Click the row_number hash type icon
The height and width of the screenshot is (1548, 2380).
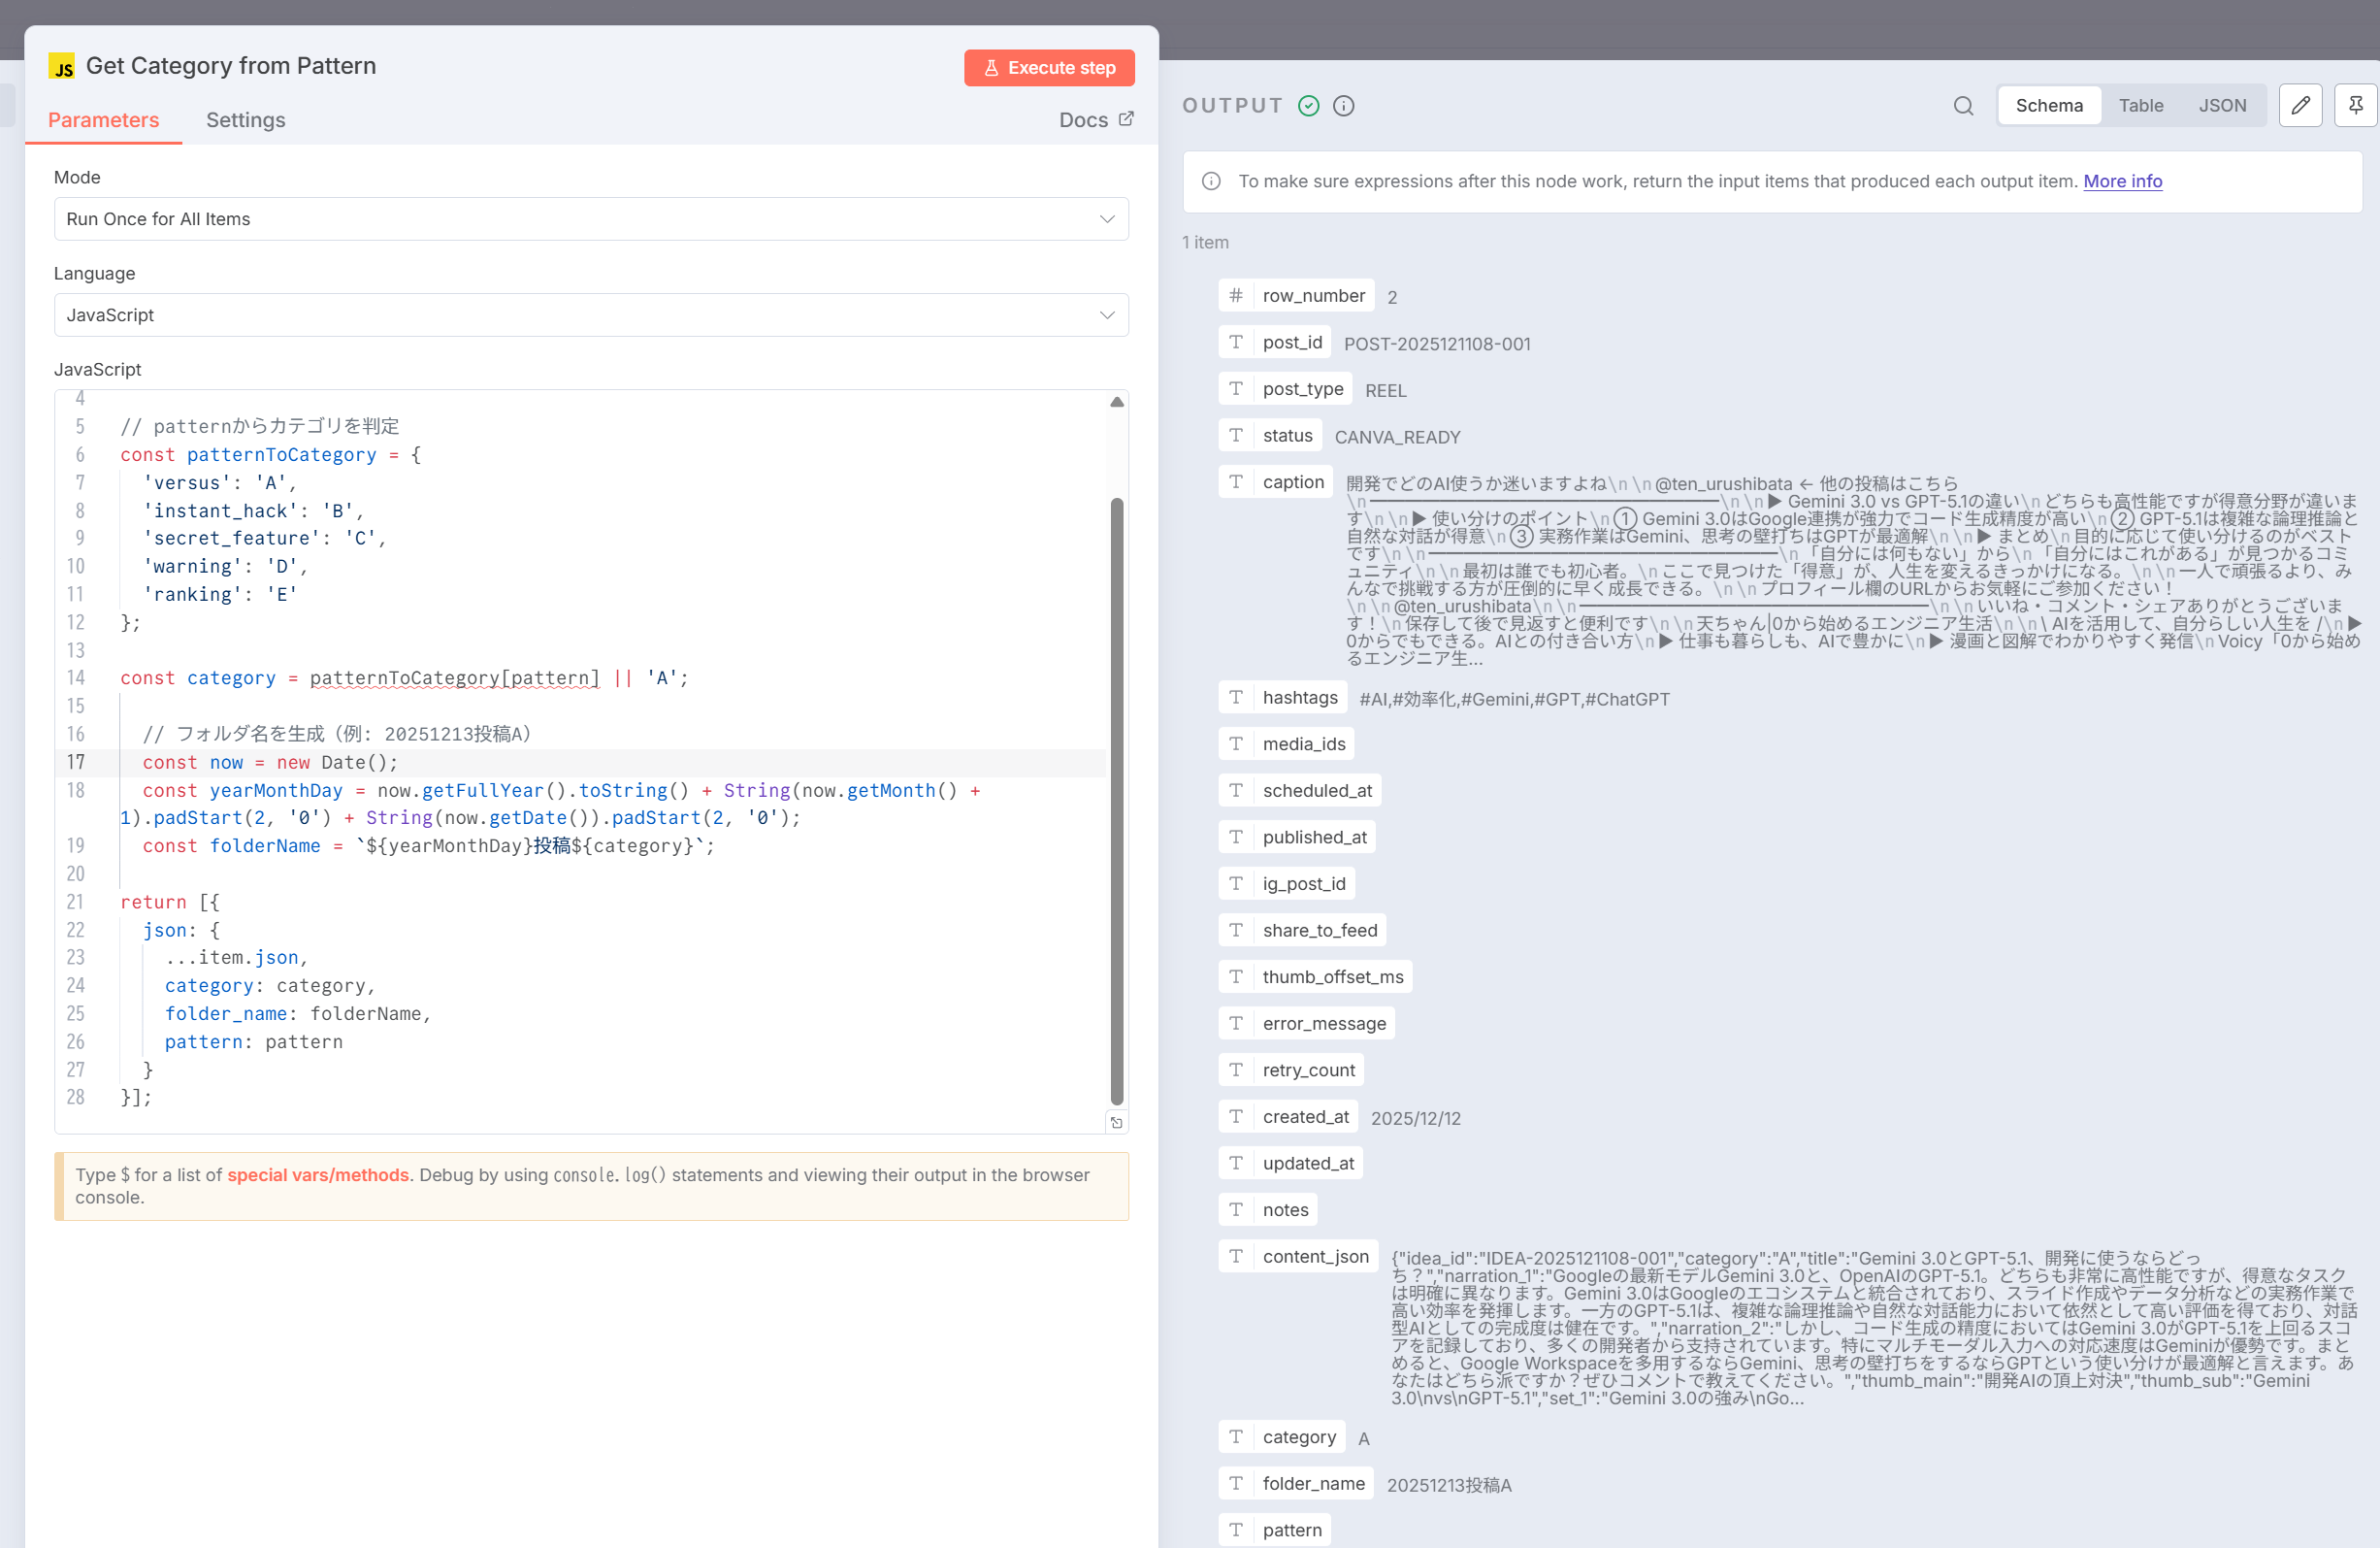[x=1236, y=296]
